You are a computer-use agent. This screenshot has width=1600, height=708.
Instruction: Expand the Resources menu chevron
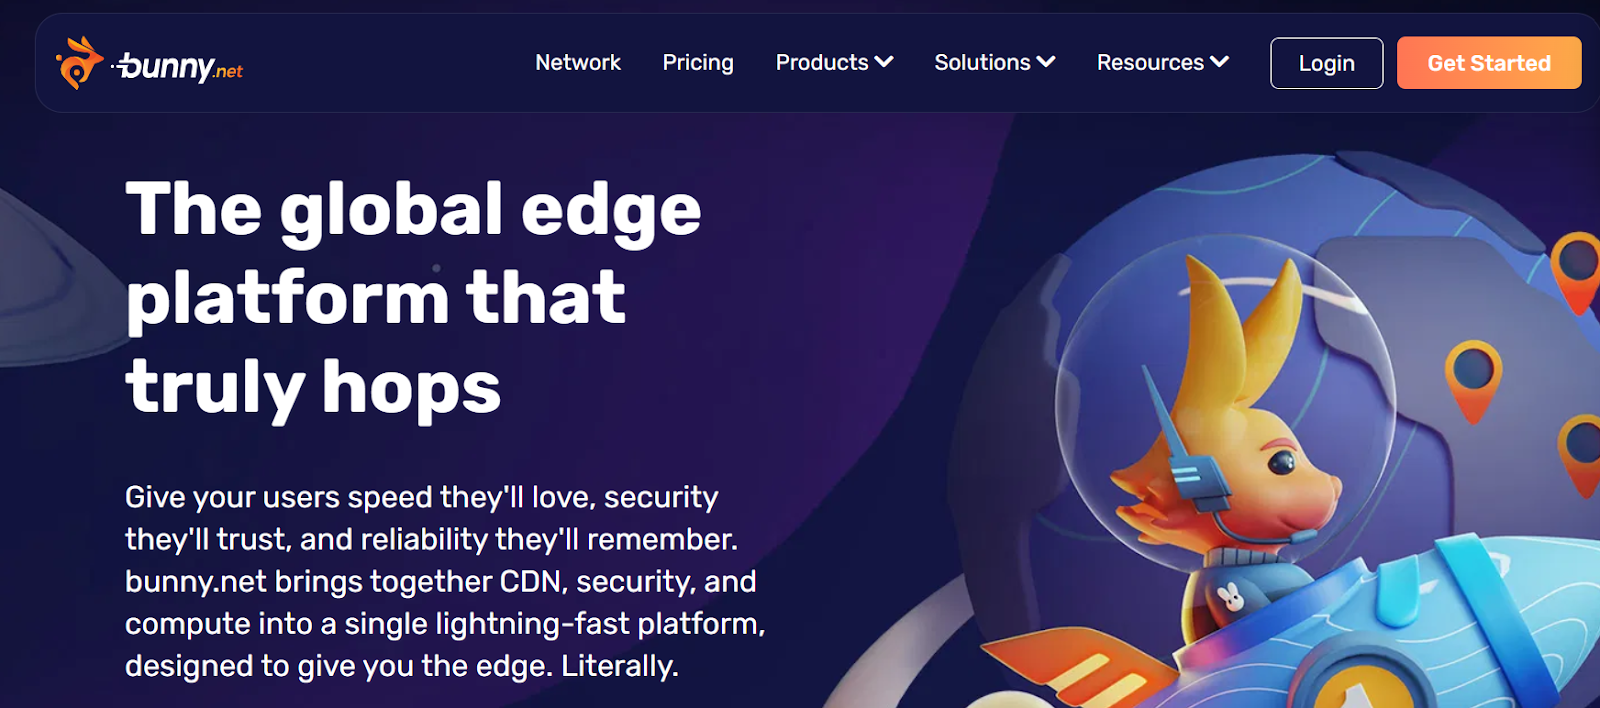(x=1220, y=62)
